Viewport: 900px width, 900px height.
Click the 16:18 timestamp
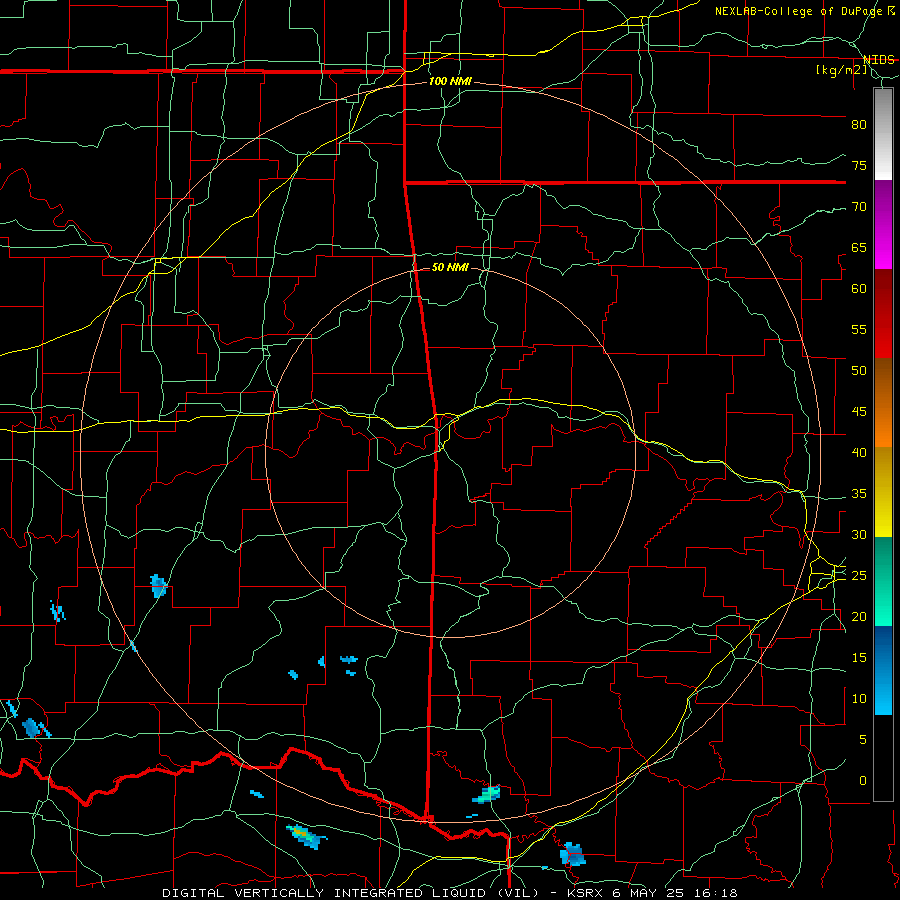point(714,893)
